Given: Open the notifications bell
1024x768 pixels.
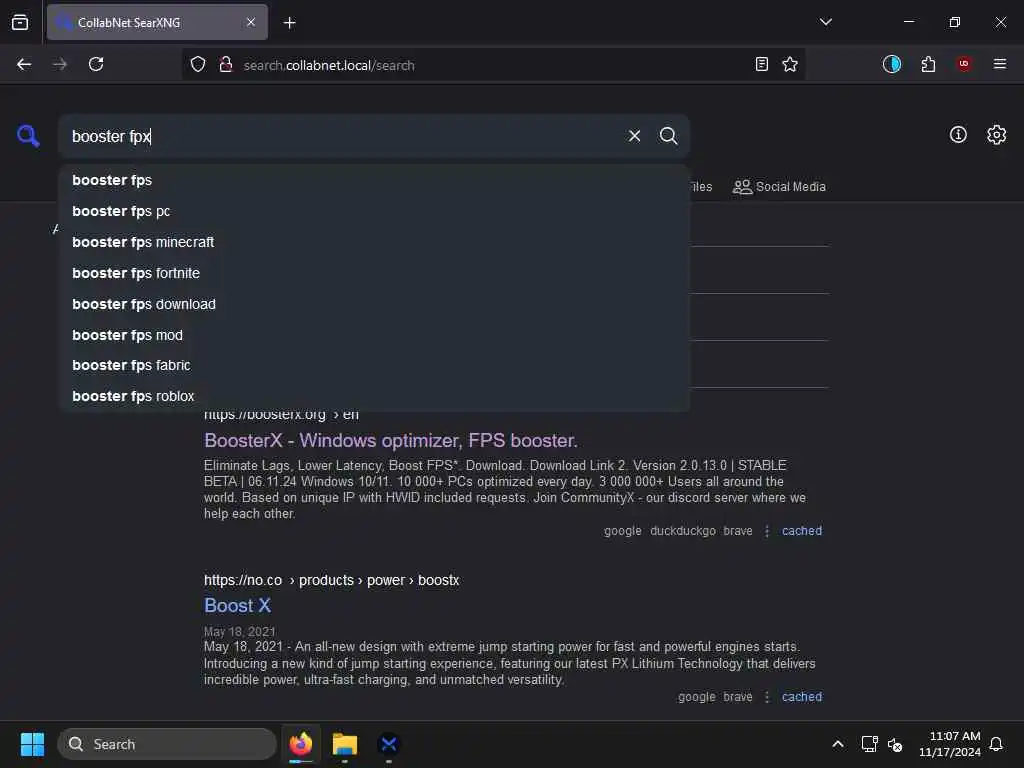Looking at the screenshot, I should click(996, 744).
